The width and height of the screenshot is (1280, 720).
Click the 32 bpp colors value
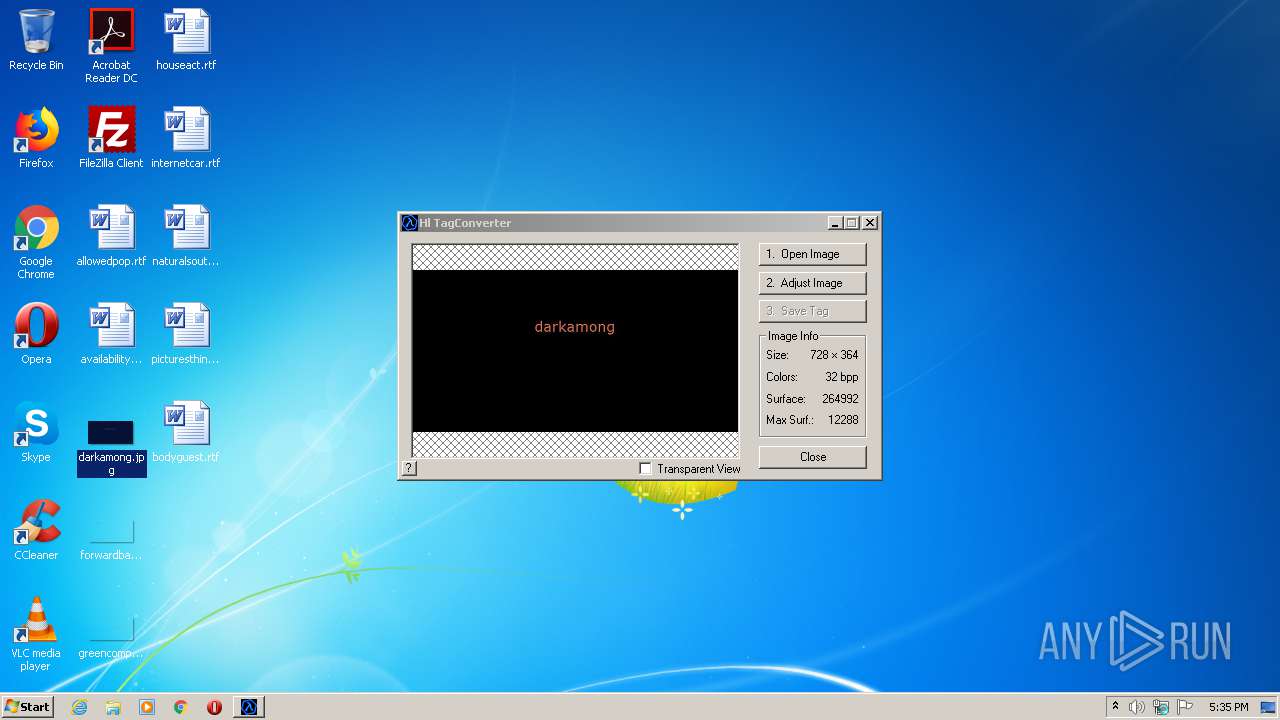click(x=842, y=377)
